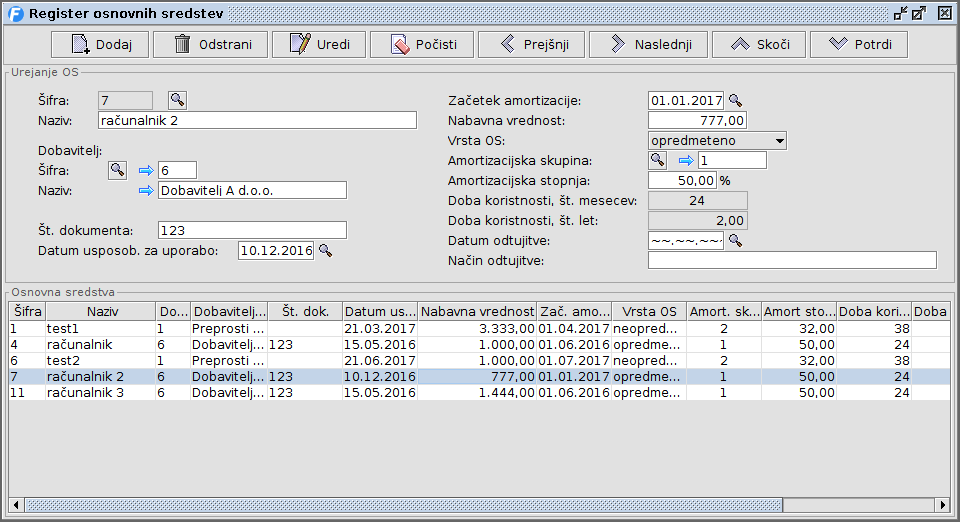Click the Odstrani trash button

[210, 45]
